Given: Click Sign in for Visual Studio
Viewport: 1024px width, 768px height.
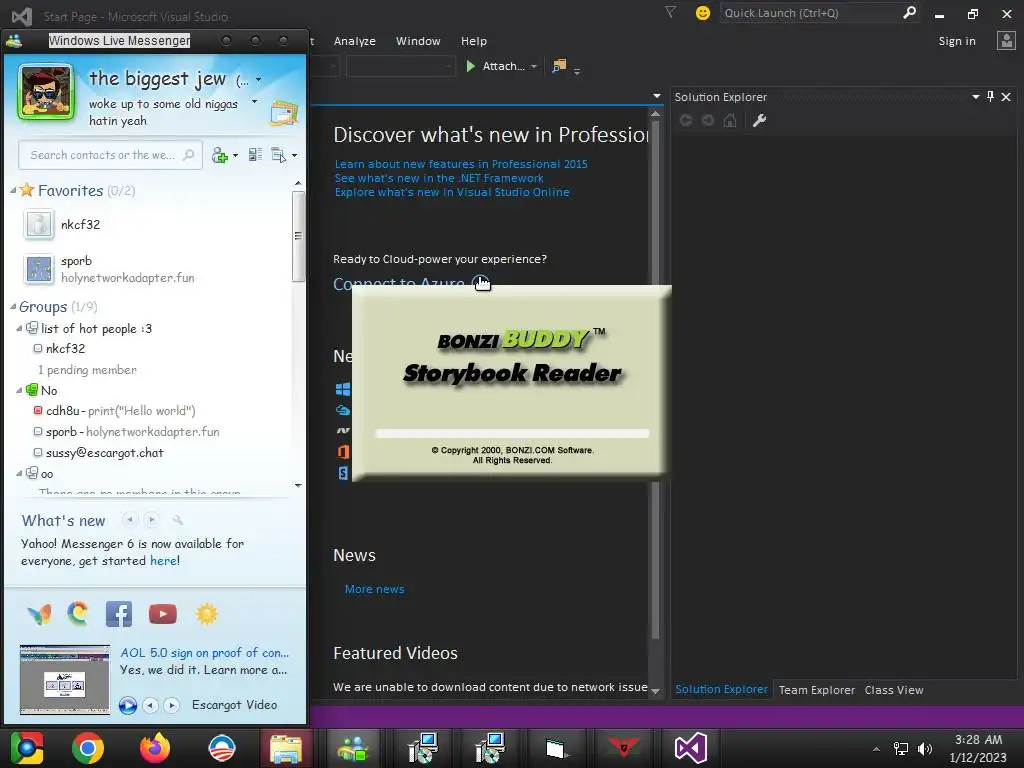Looking at the screenshot, I should click(957, 41).
